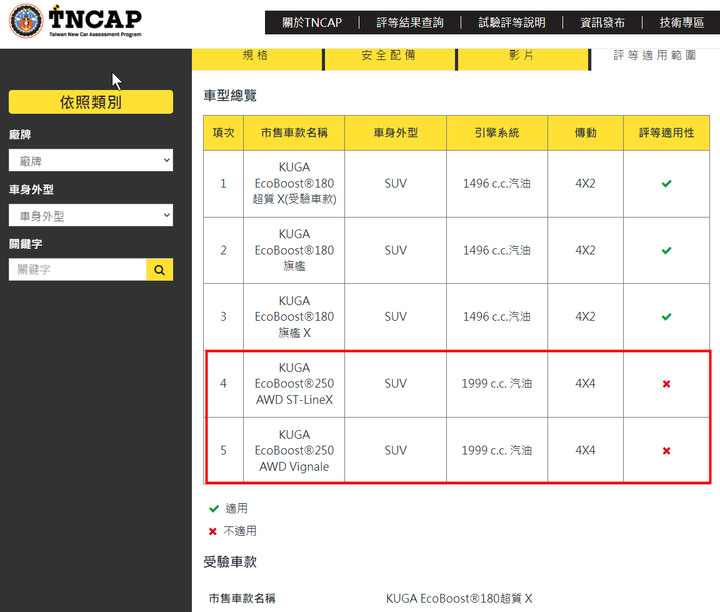
Task: Click KUGA EcoBoost®250 AWD Vignale cell
Action: coord(294,451)
